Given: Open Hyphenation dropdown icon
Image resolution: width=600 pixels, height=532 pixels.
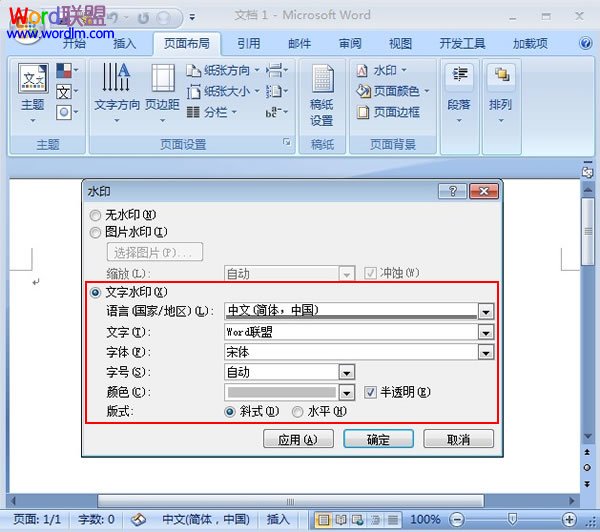Looking at the screenshot, I should point(277,112).
